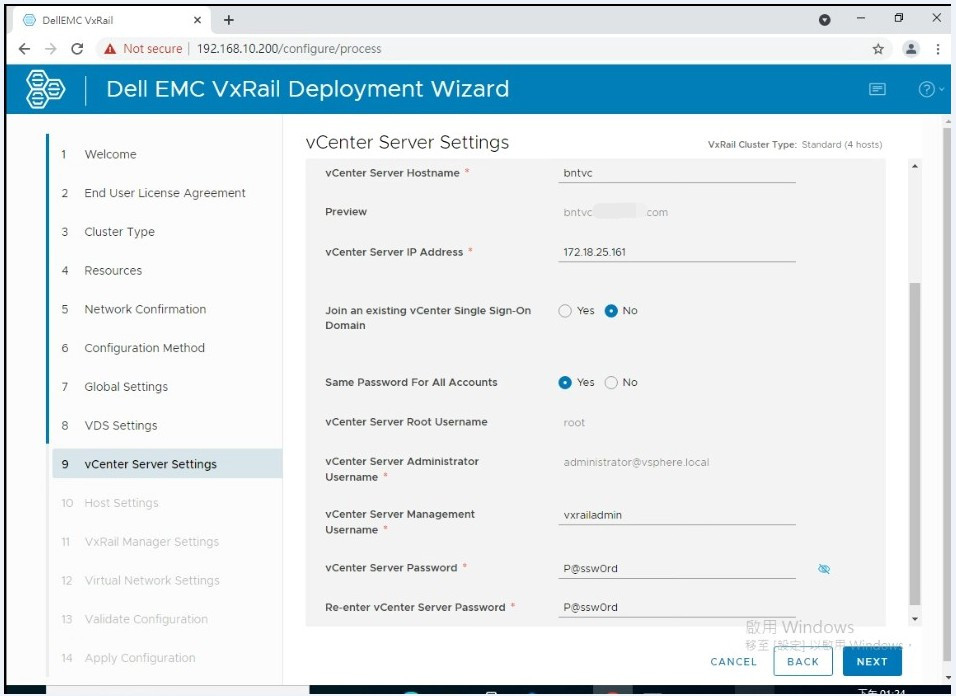Viewport: 956px width, 696px height.
Task: Click the administrator@vsphere.local username text
Action: coord(636,463)
